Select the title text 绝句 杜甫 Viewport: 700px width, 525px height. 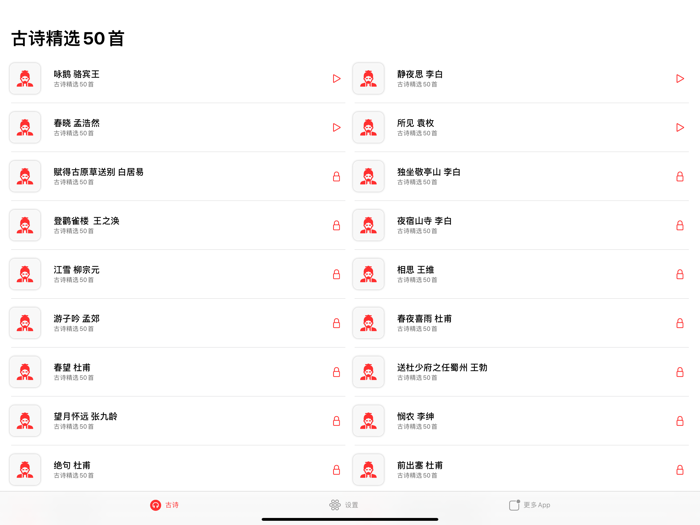[x=72, y=465]
